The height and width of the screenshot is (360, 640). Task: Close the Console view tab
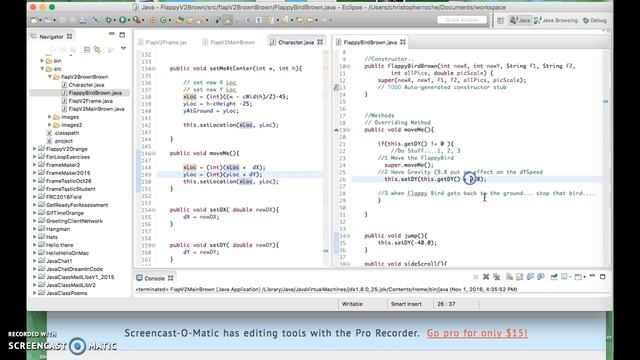(171, 278)
